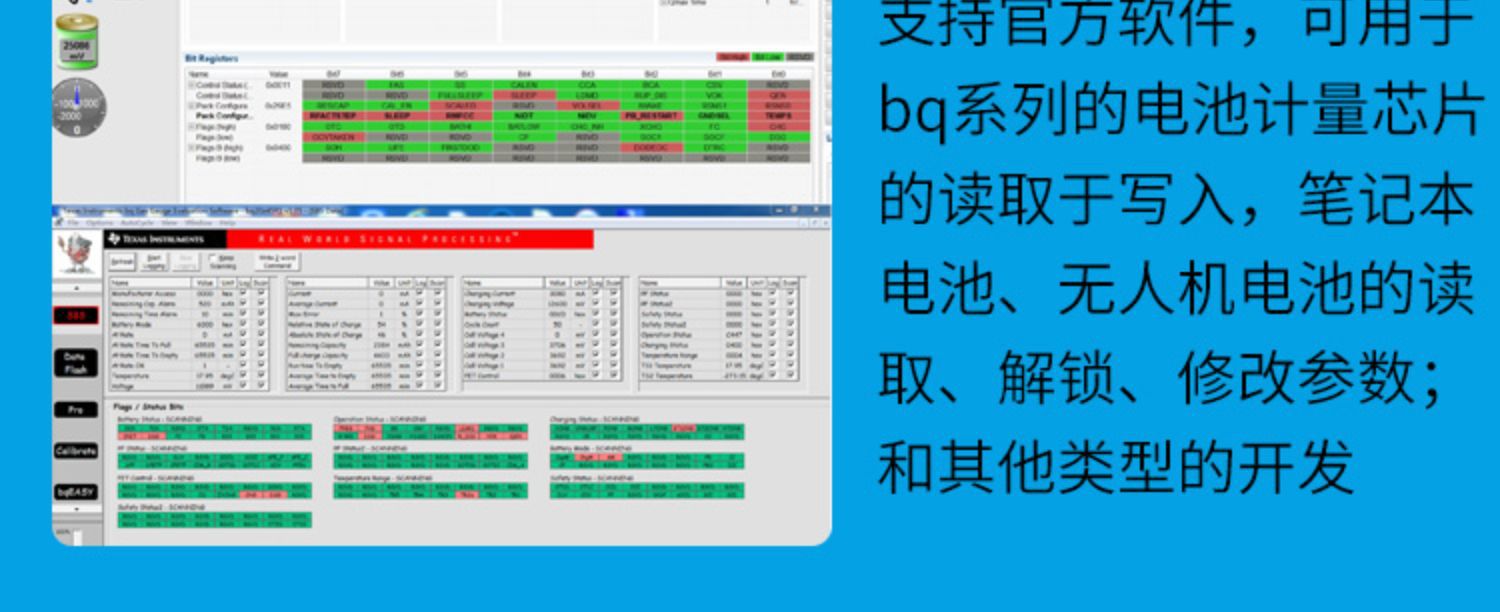The height and width of the screenshot is (612, 1500).
Task: Select the Cycle Count row
Action: coord(543,324)
